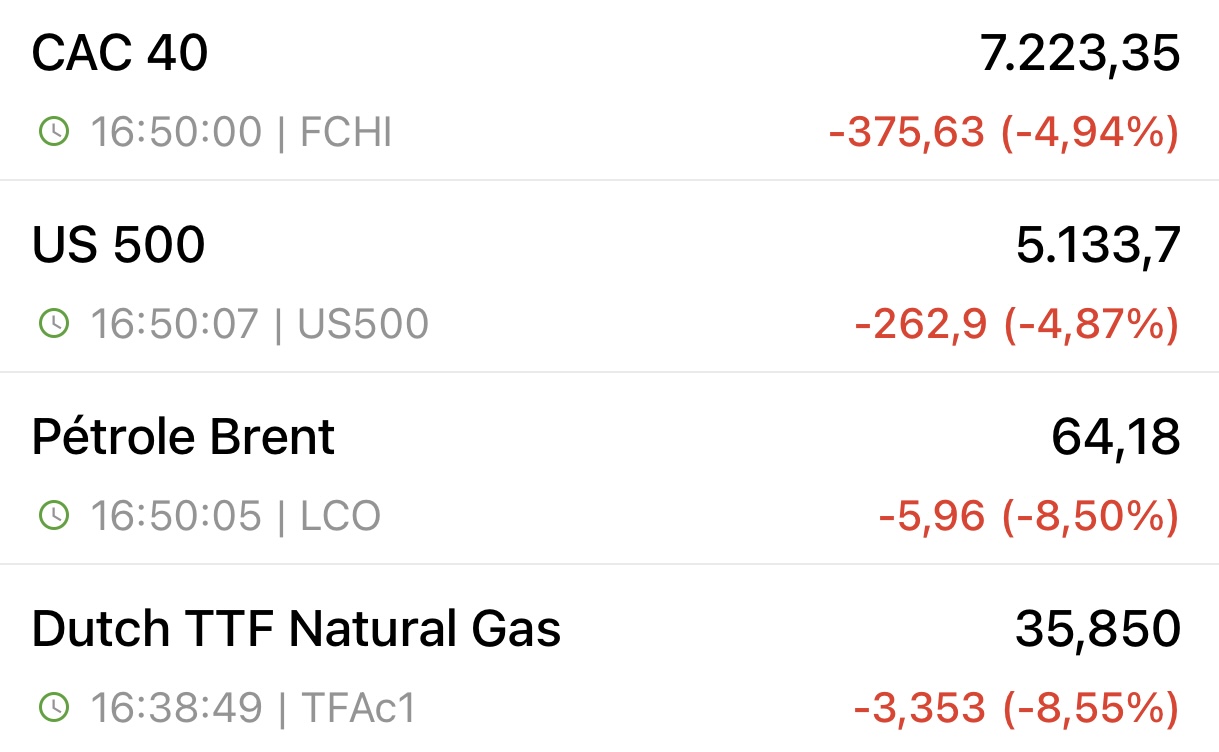Select Pétrole Brent commodity name
The height and width of the screenshot is (752, 1219).
click(183, 437)
